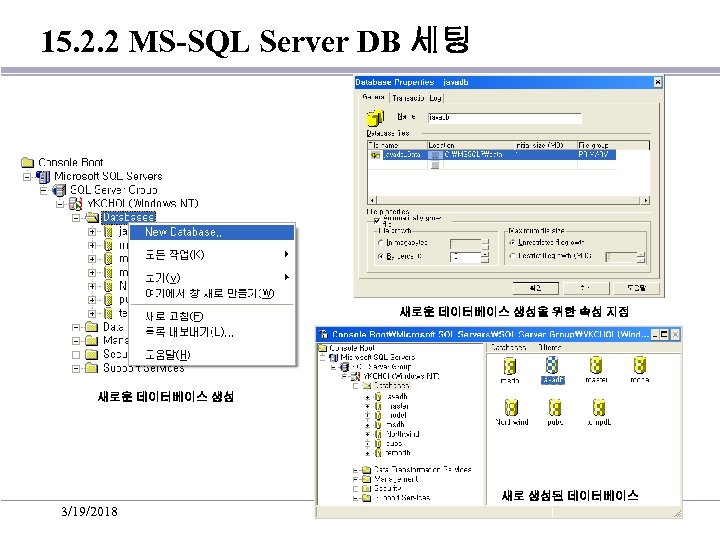720x540 pixels.
Task: Choose 도움말(H) in context menu
Action: tap(212, 354)
